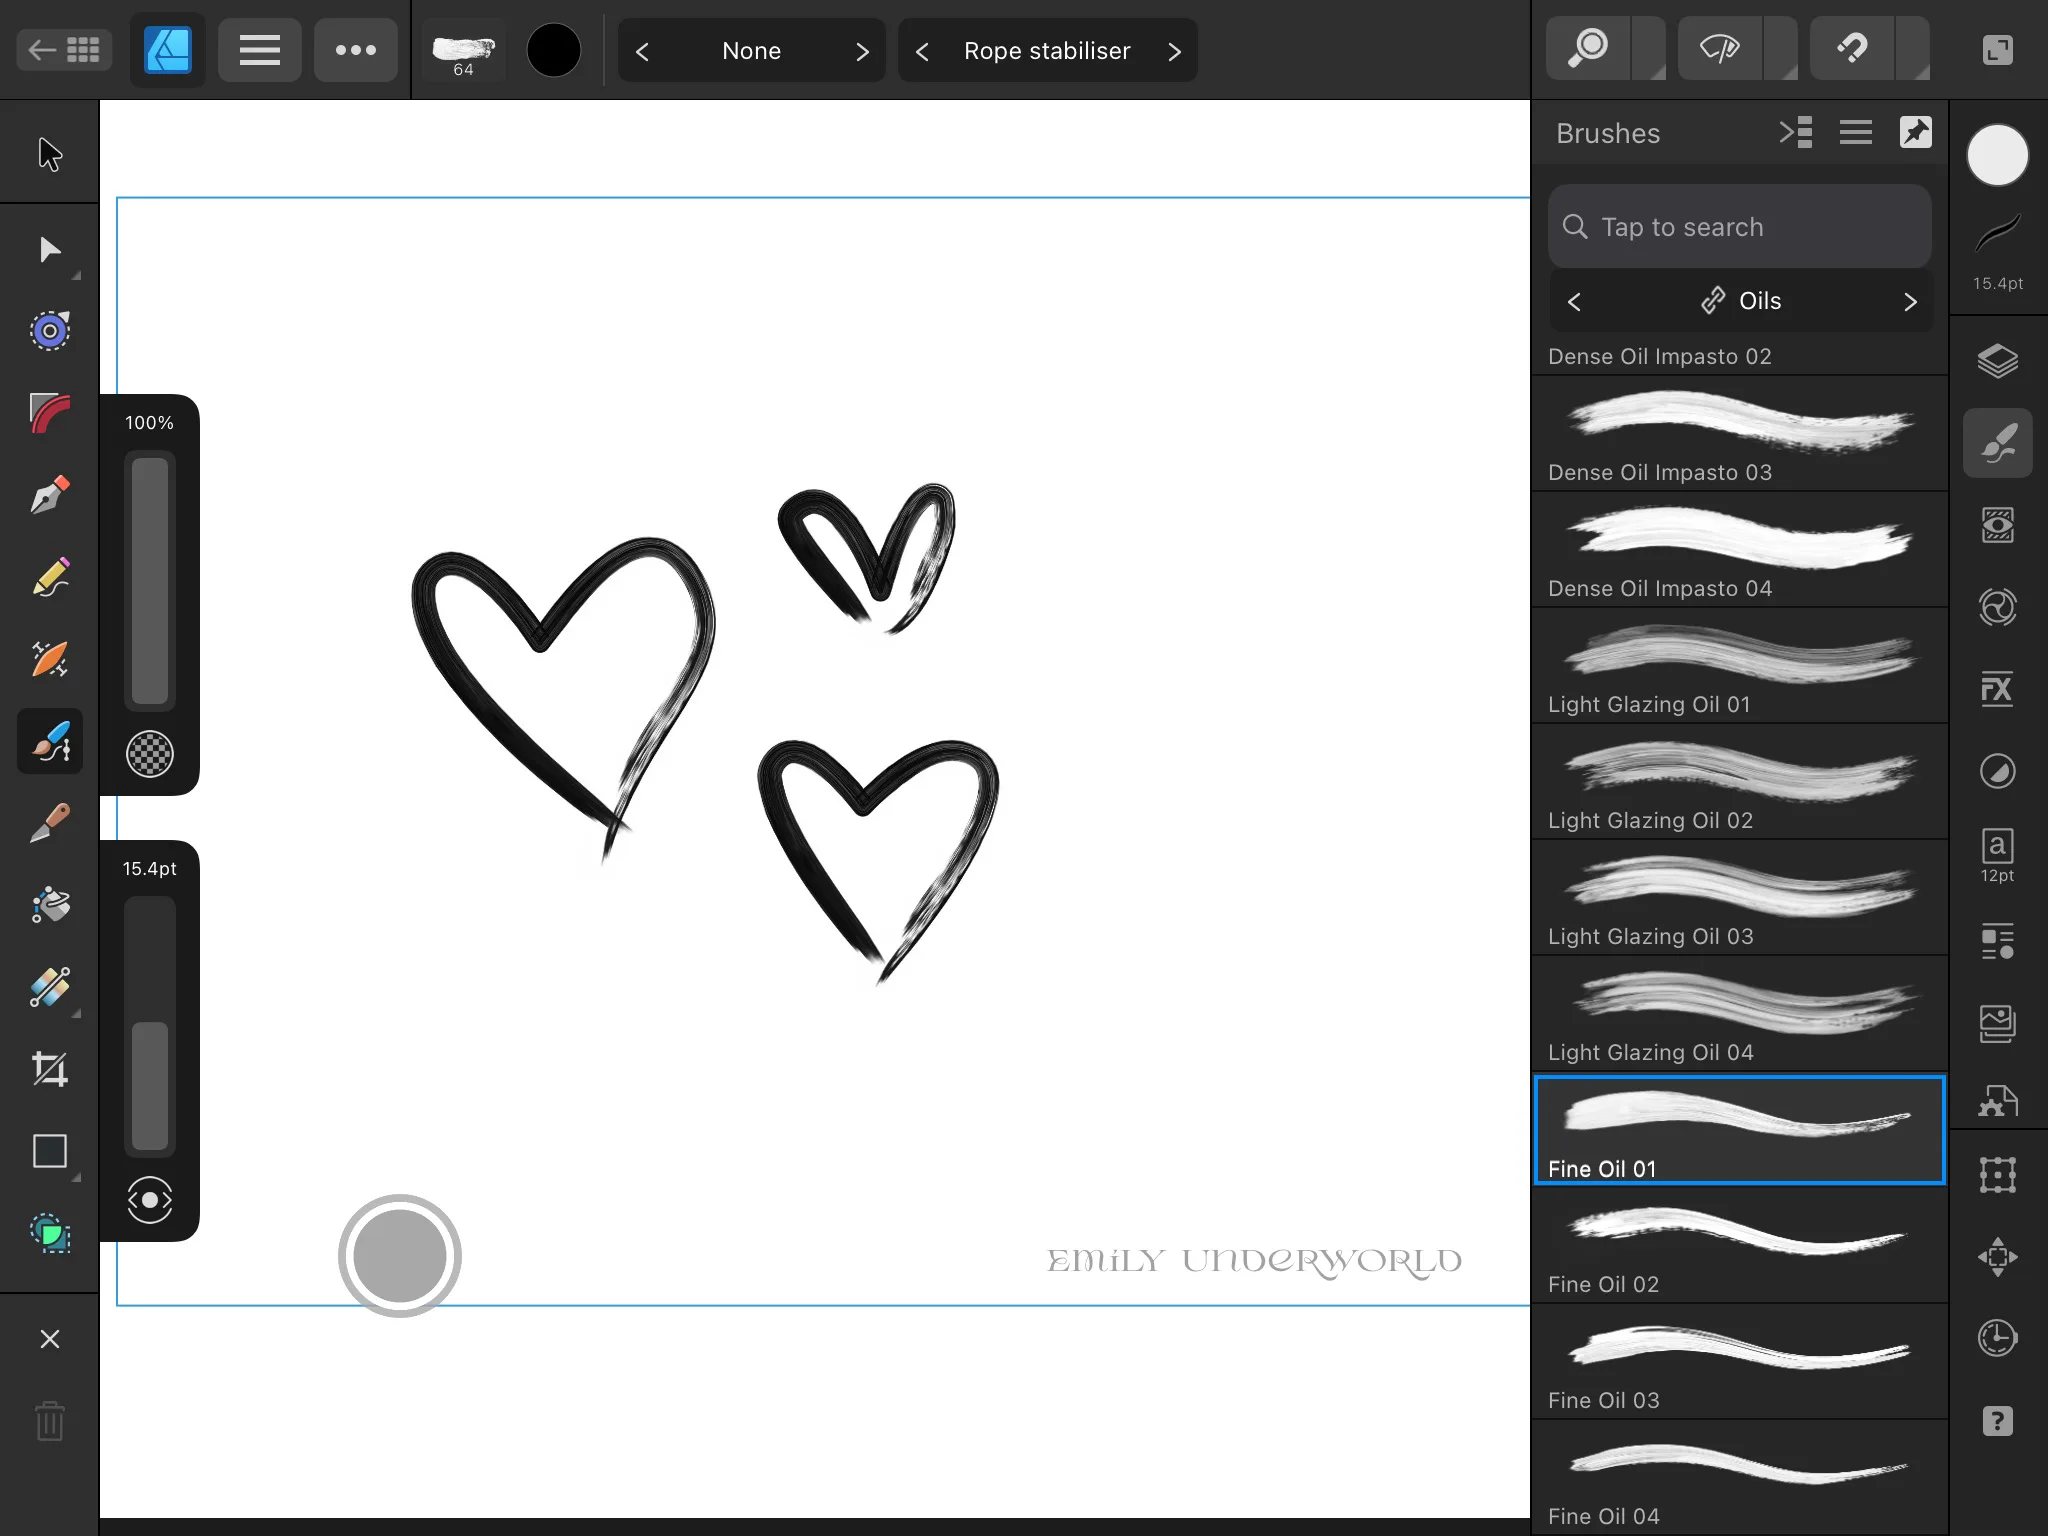This screenshot has width=2048, height=1536.
Task: Select the Crop tool
Action: [50, 1068]
